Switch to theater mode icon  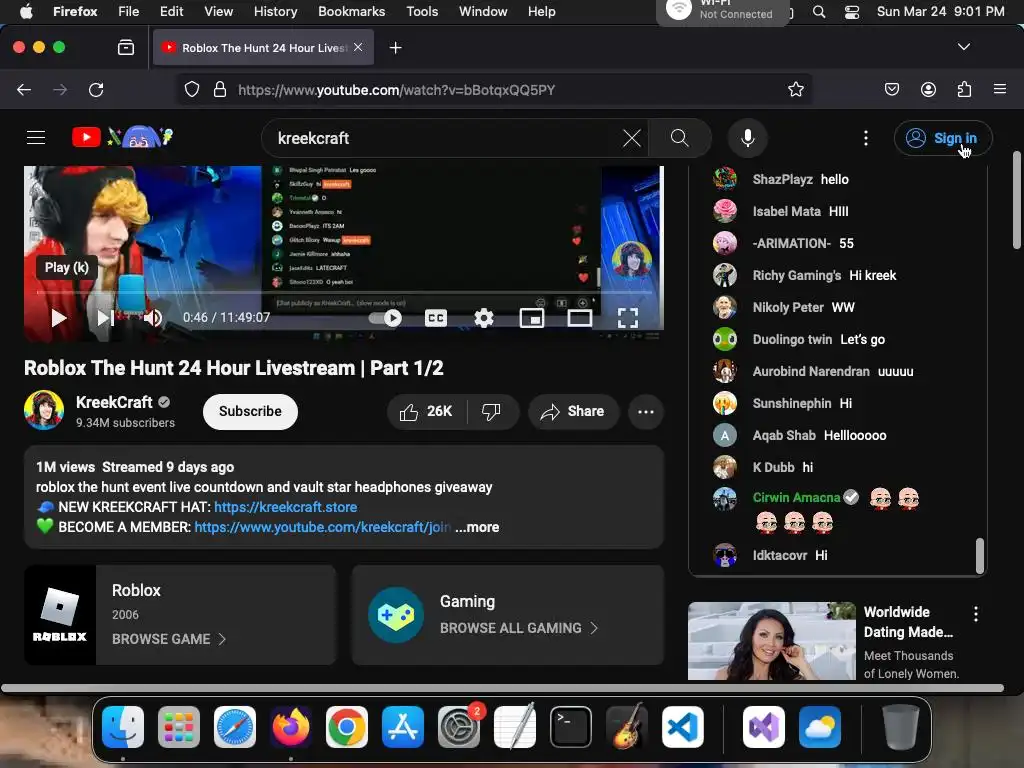click(579, 318)
